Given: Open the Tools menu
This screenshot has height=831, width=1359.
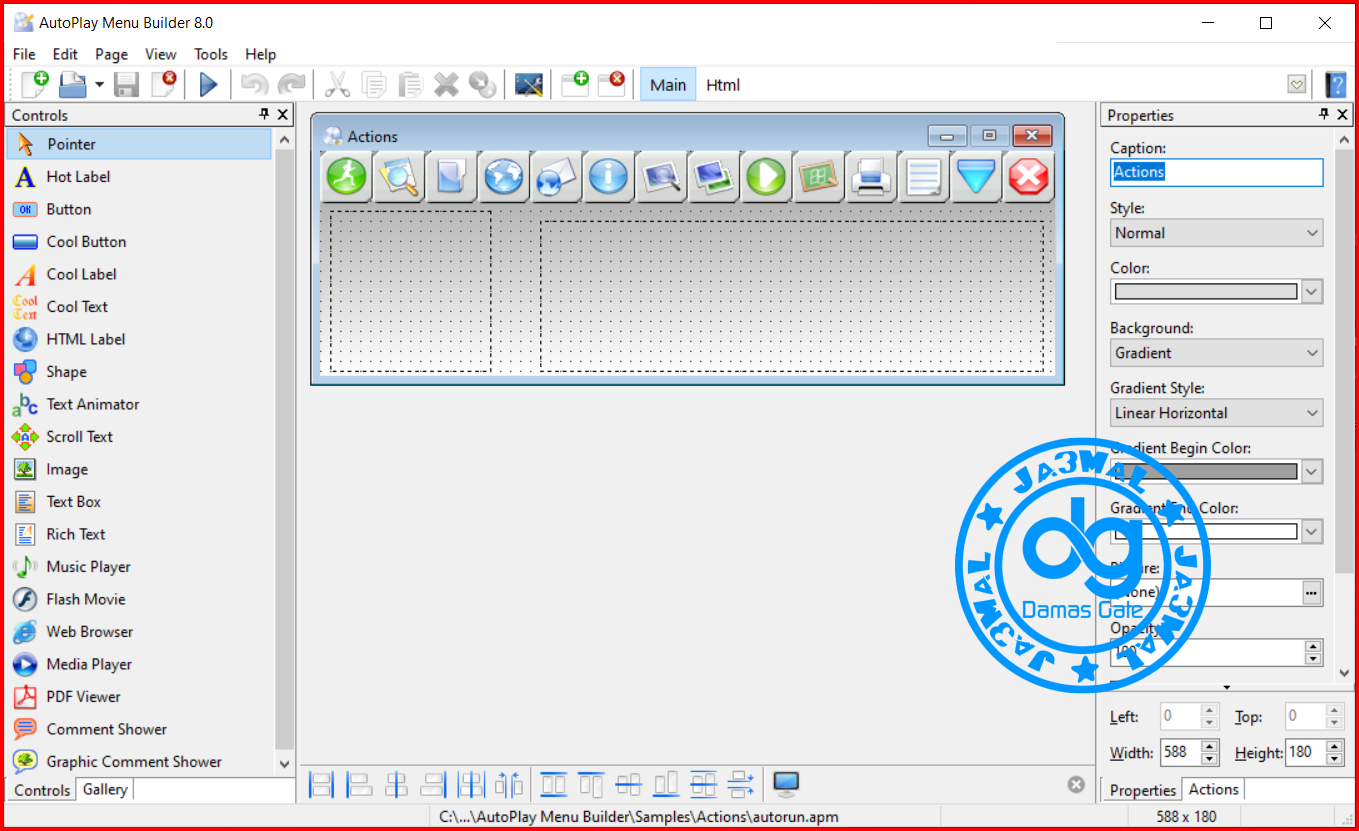Looking at the screenshot, I should point(211,54).
